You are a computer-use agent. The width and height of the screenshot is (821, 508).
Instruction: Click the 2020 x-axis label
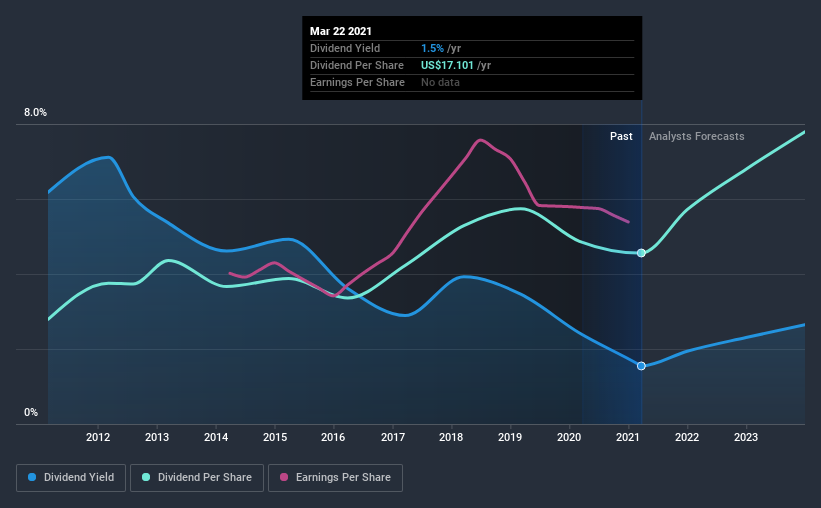[x=569, y=437]
